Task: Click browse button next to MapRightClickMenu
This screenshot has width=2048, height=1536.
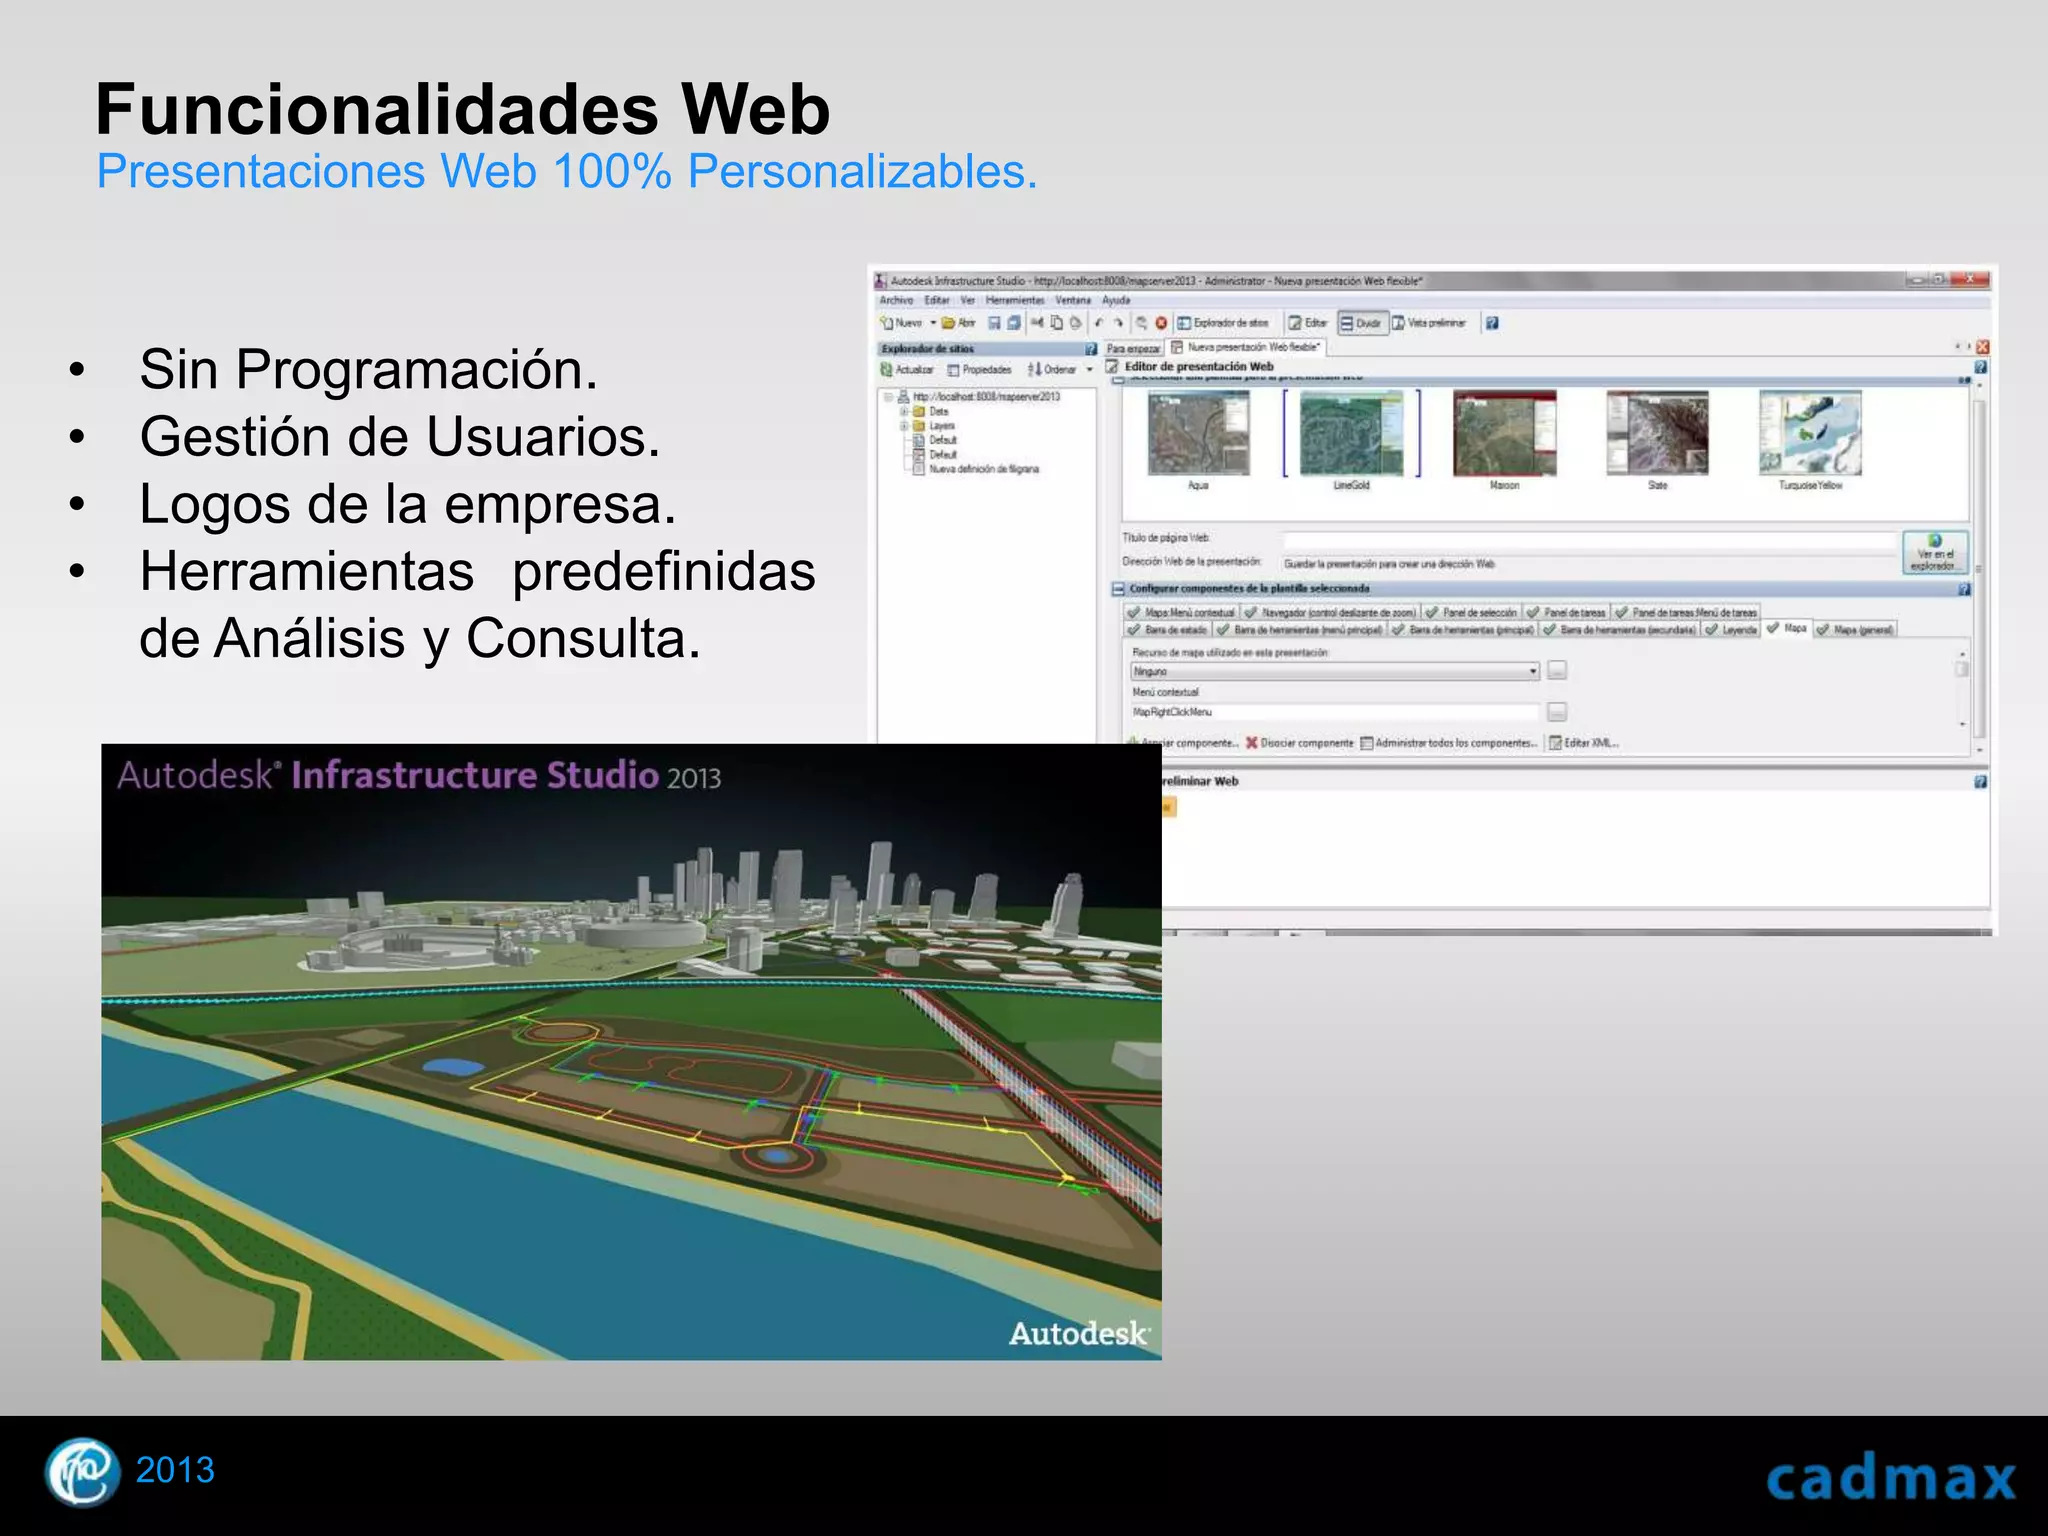Action: point(1557,711)
